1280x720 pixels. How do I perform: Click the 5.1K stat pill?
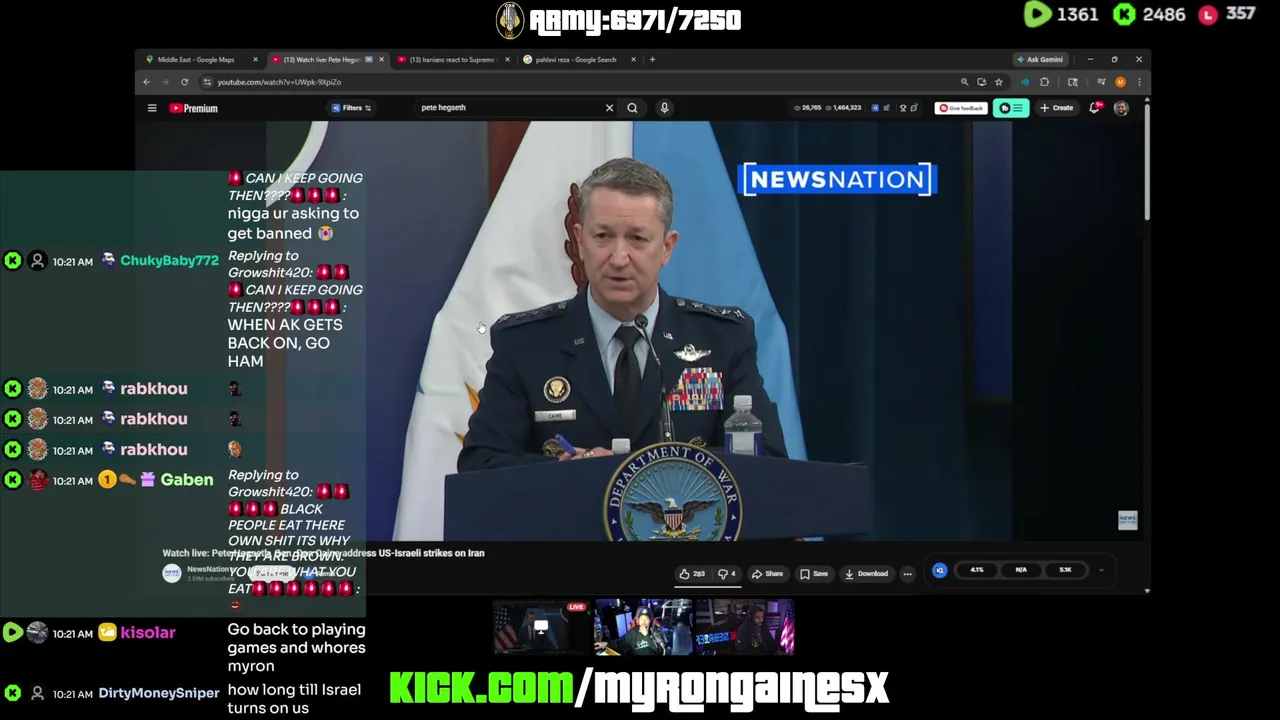1065,570
